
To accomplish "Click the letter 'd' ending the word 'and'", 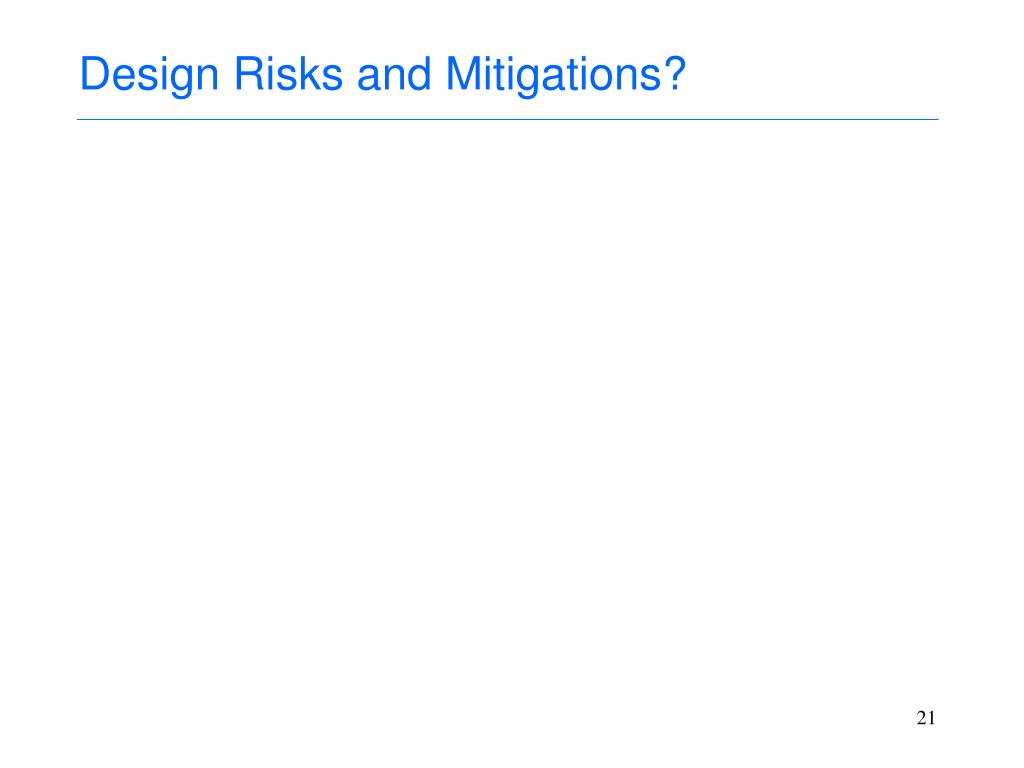I will click(419, 73).
